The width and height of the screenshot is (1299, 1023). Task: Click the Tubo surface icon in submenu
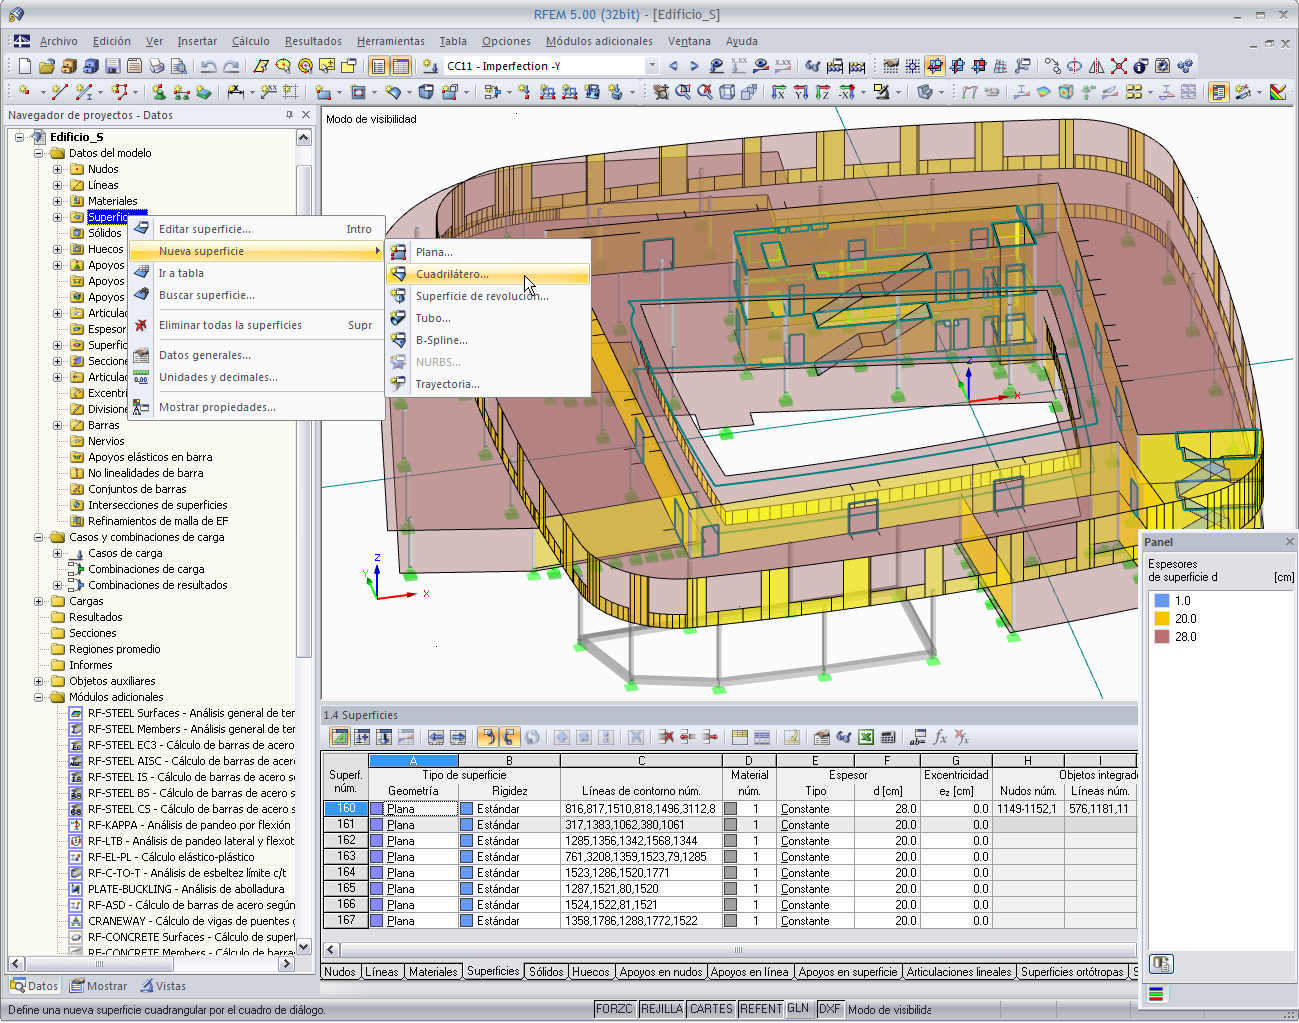pyautogui.click(x=398, y=318)
